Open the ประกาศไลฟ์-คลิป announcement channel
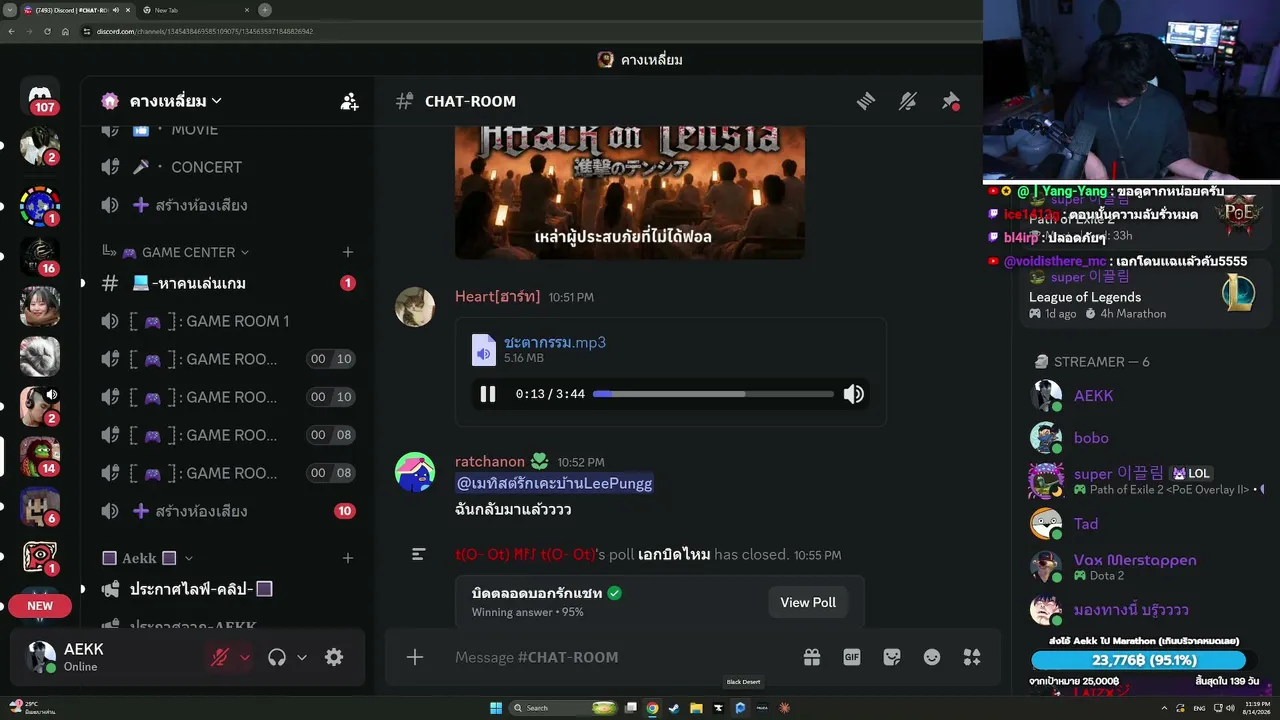Viewport: 1280px width, 720px height. tap(228, 589)
